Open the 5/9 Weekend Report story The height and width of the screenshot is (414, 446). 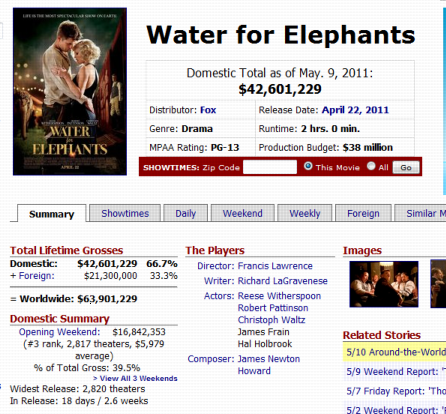[396, 372]
